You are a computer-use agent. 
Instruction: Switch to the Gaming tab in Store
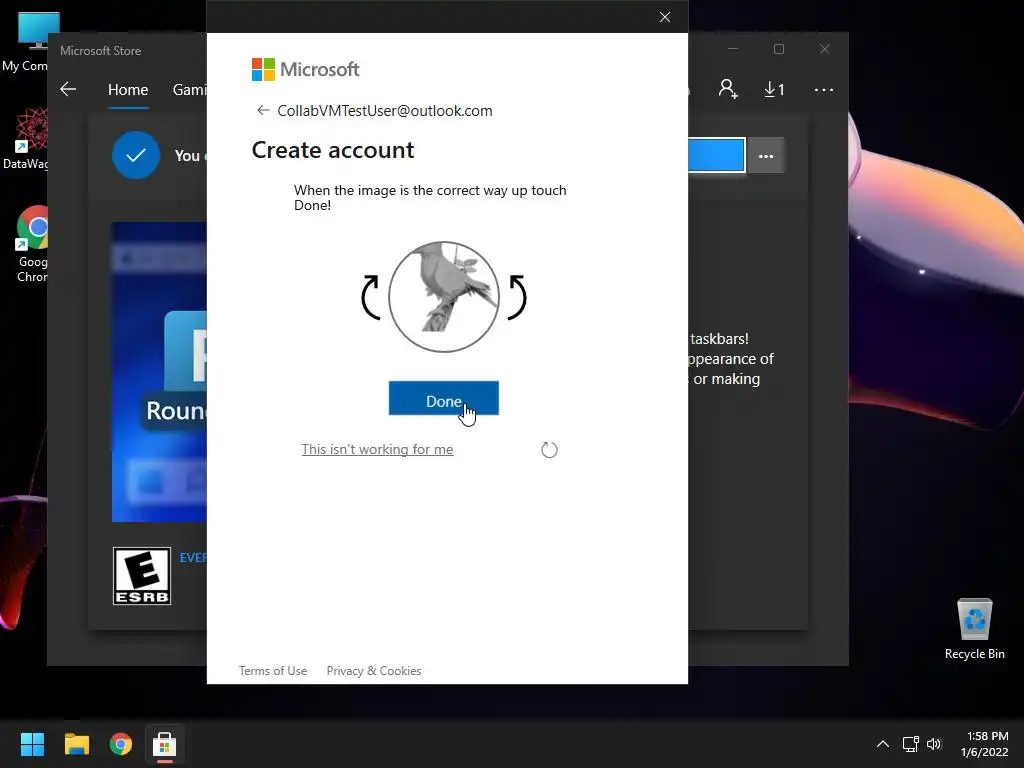click(189, 89)
